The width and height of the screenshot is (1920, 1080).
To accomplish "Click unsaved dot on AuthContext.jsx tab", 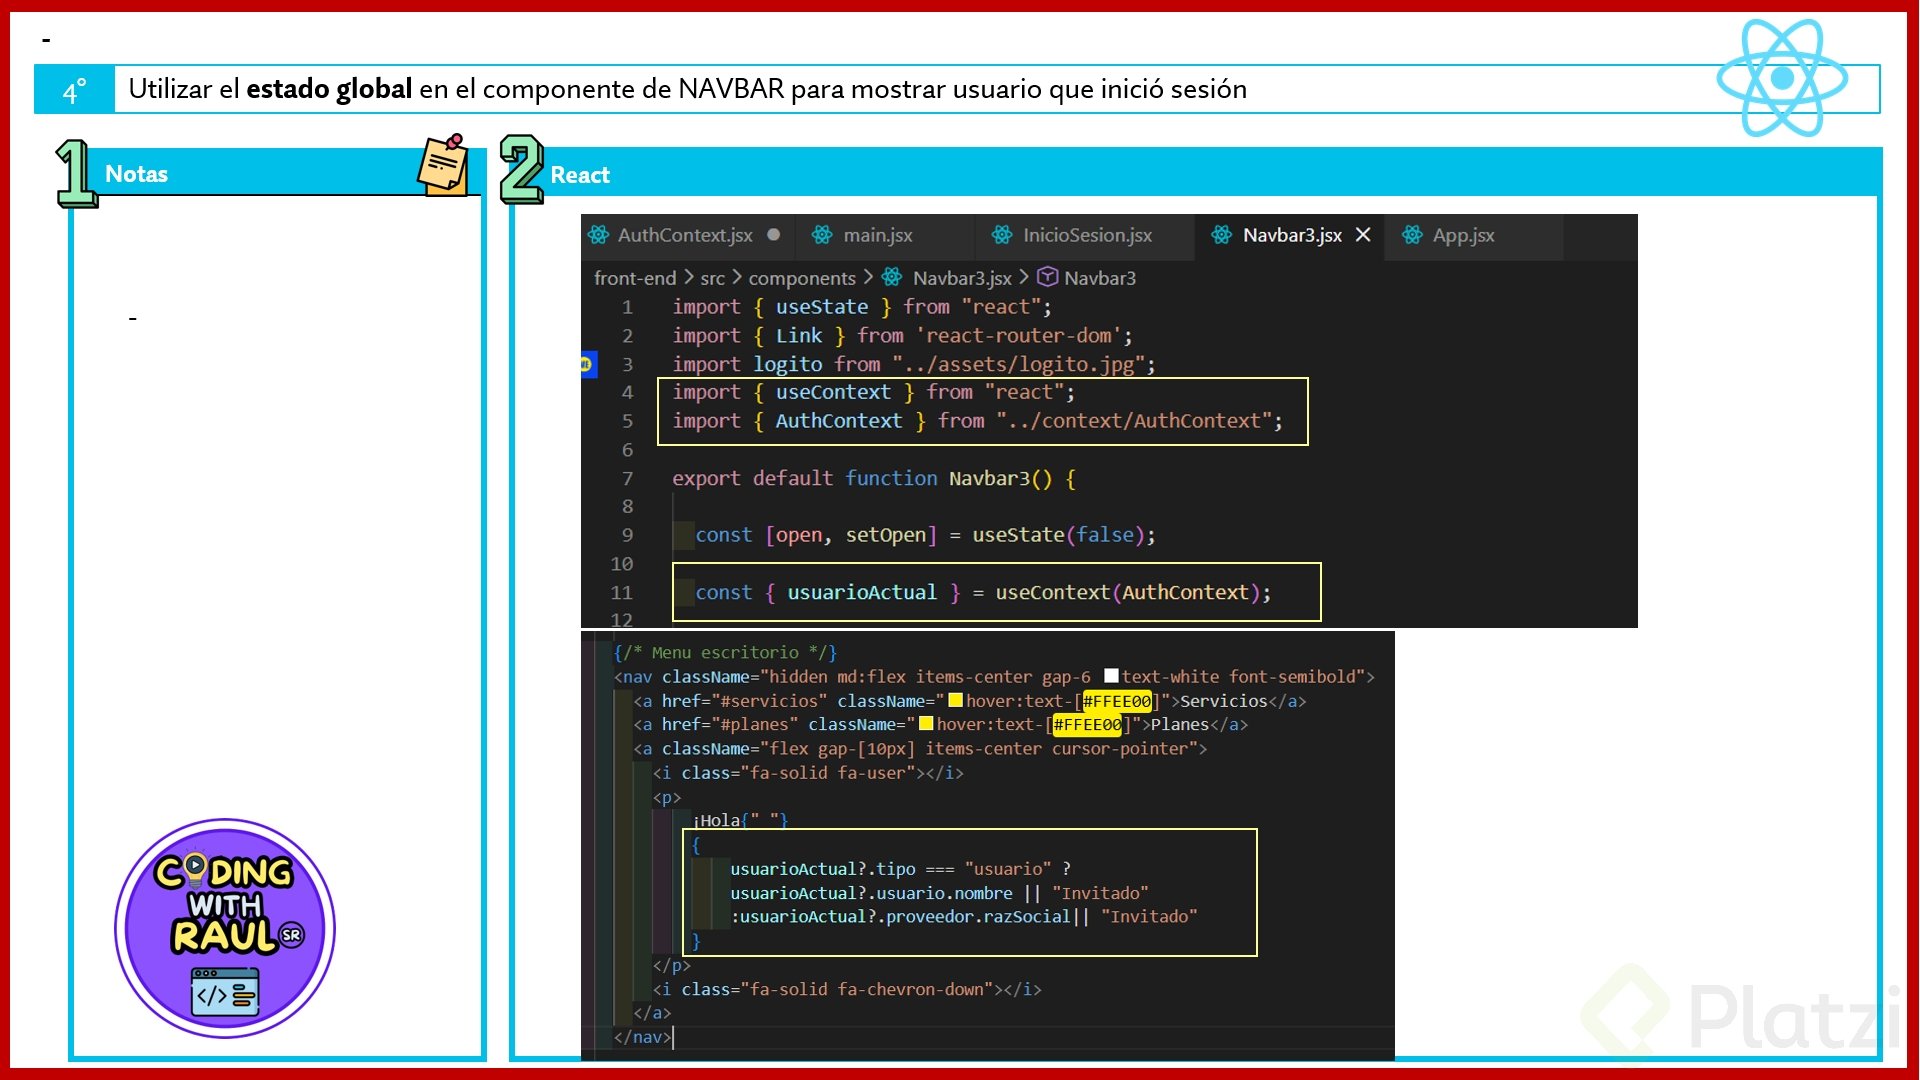I will tap(773, 235).
